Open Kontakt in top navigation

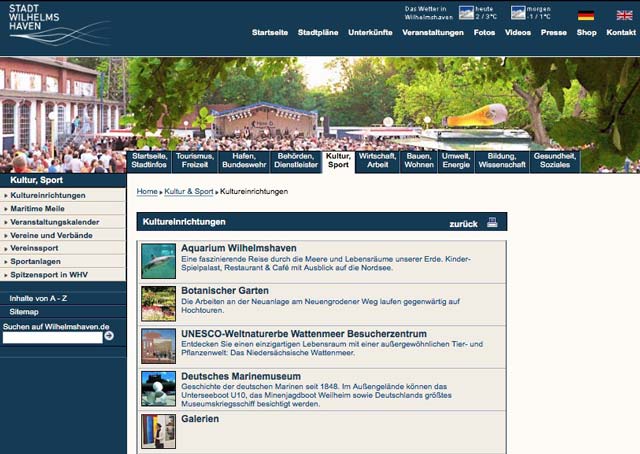[x=621, y=32]
